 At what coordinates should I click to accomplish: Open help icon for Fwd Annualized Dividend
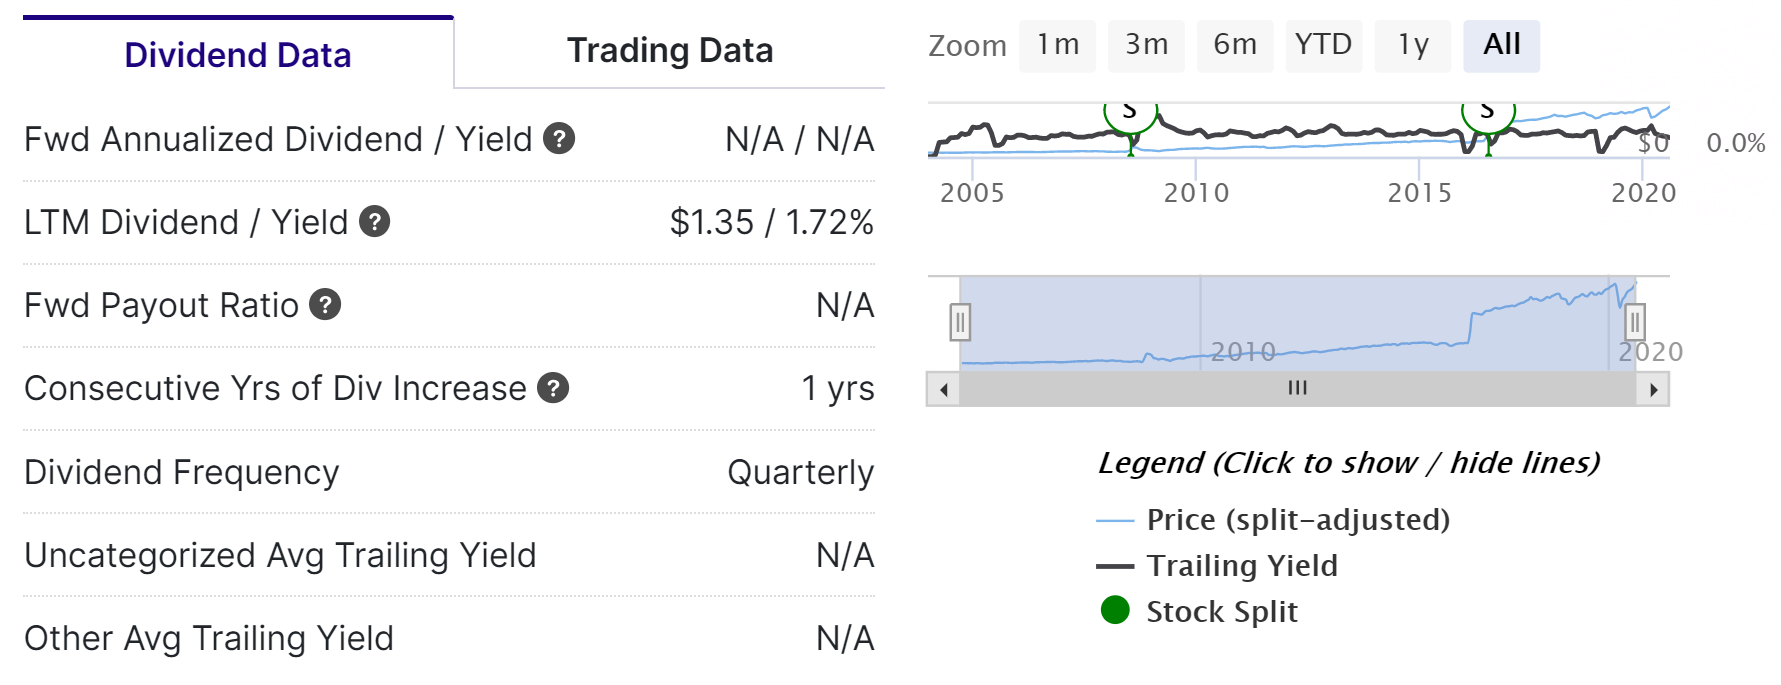tap(559, 138)
